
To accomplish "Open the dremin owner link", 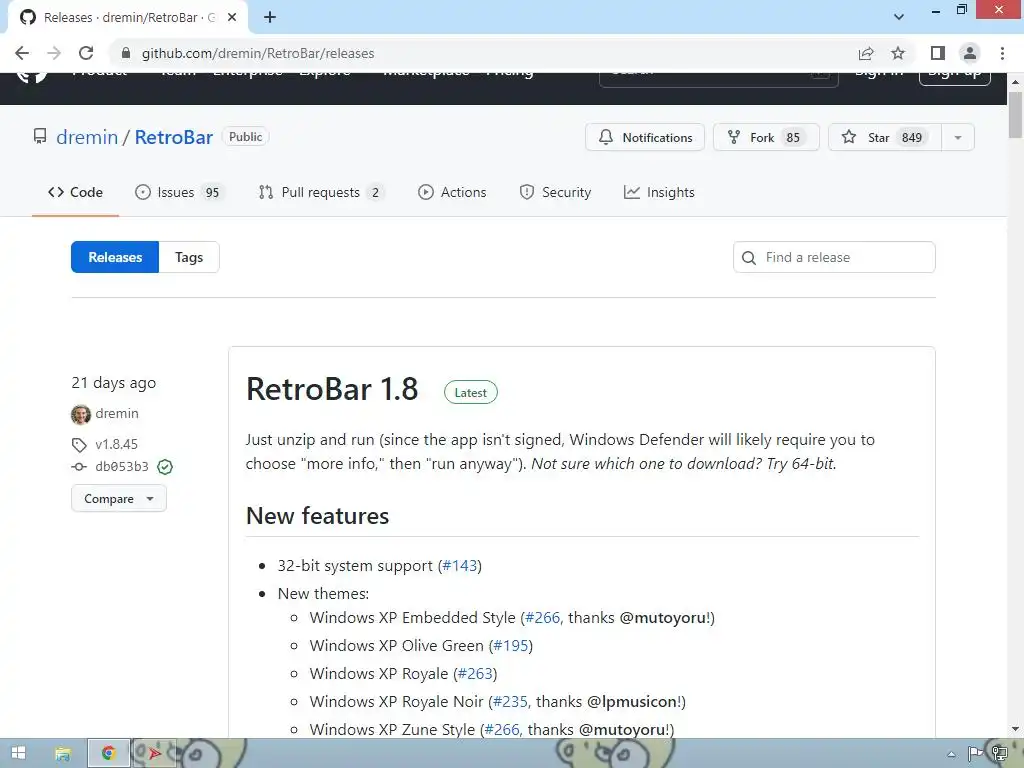I will click(x=87, y=137).
